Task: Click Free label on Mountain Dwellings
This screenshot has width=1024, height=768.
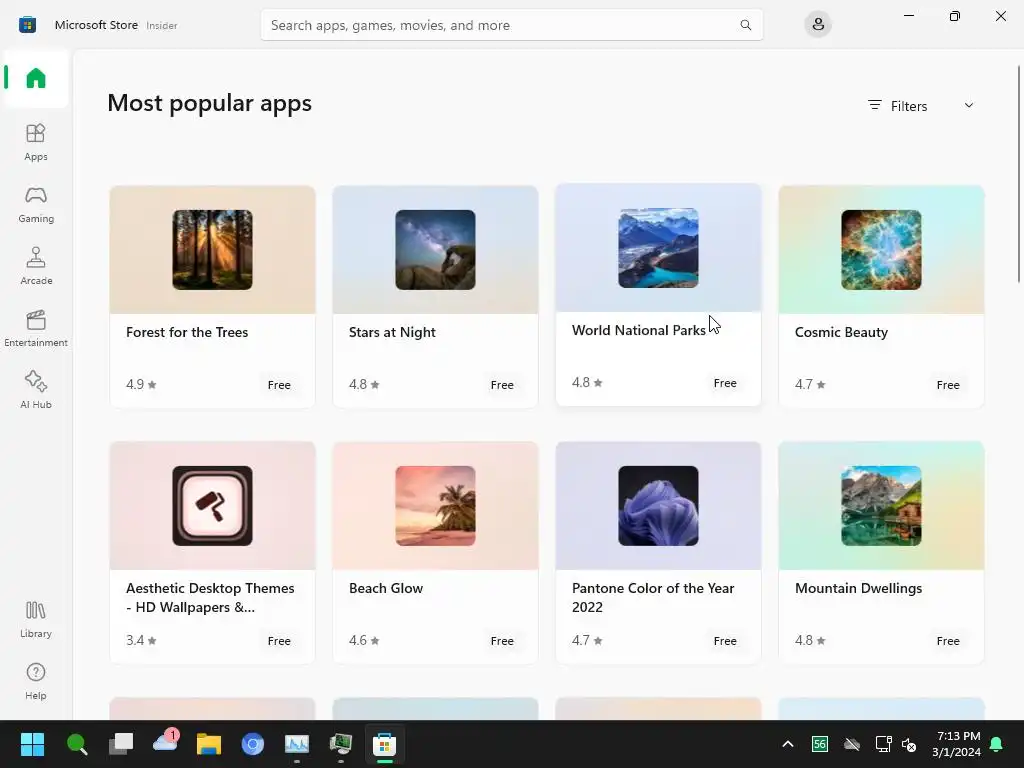Action: pos(948,641)
